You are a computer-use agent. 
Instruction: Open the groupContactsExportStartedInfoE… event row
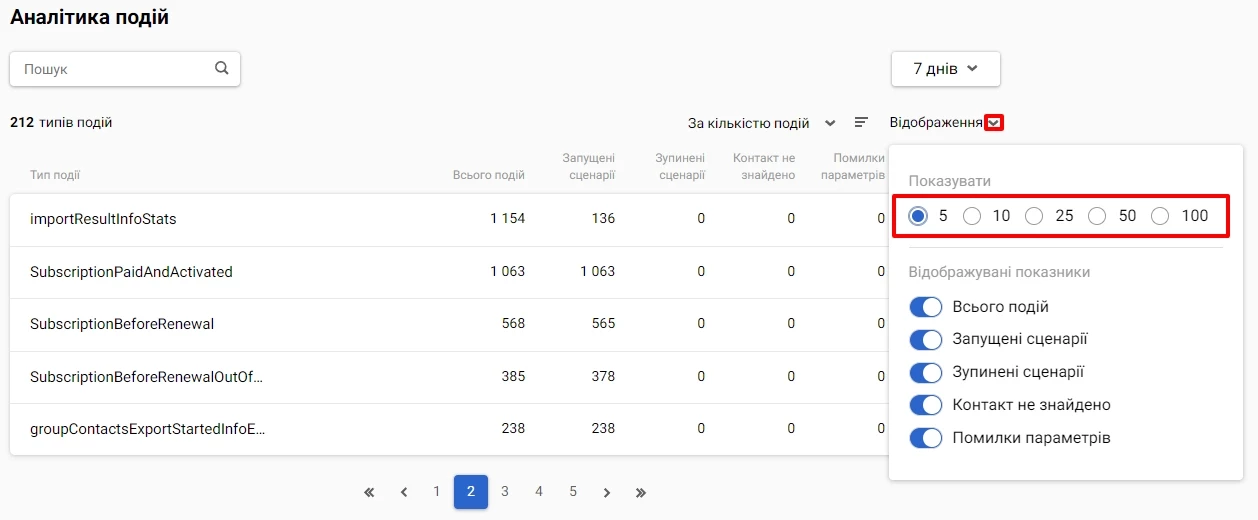(448, 429)
